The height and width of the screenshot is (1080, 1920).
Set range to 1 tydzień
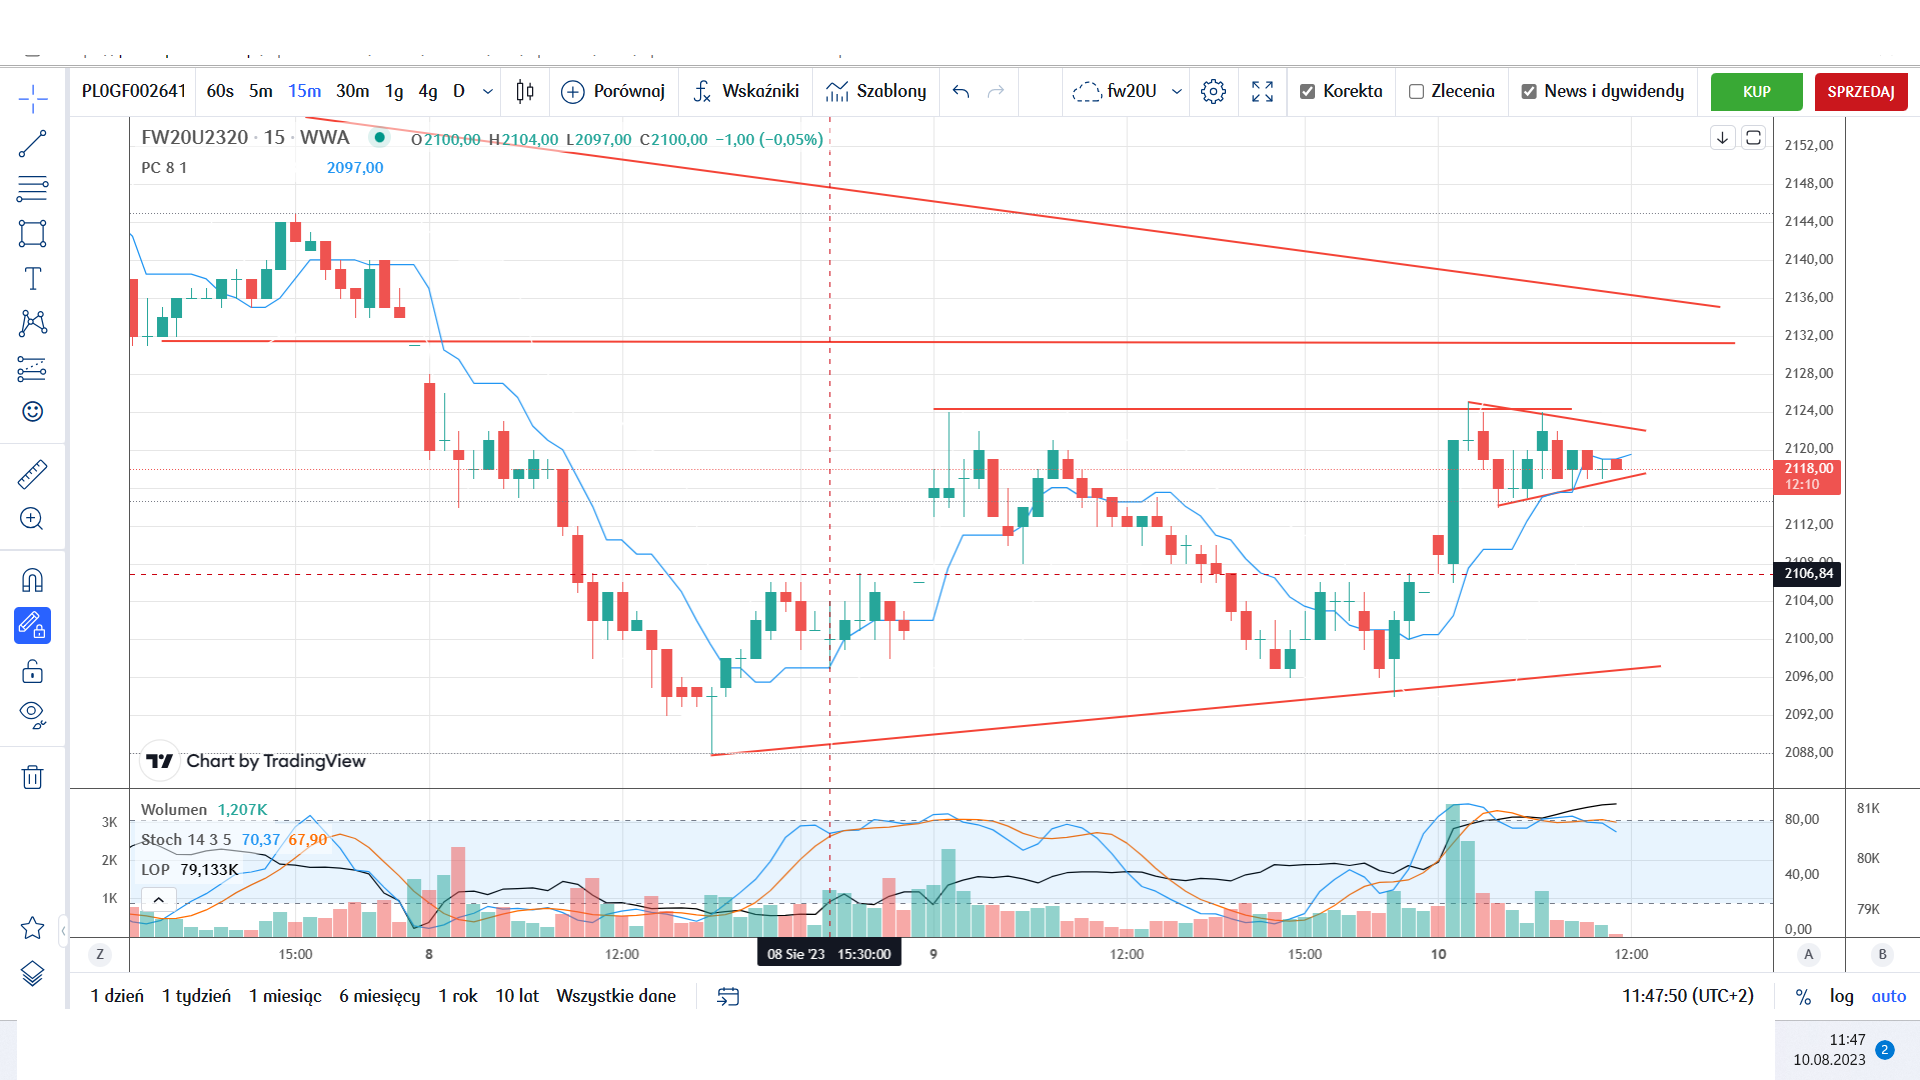(x=196, y=996)
